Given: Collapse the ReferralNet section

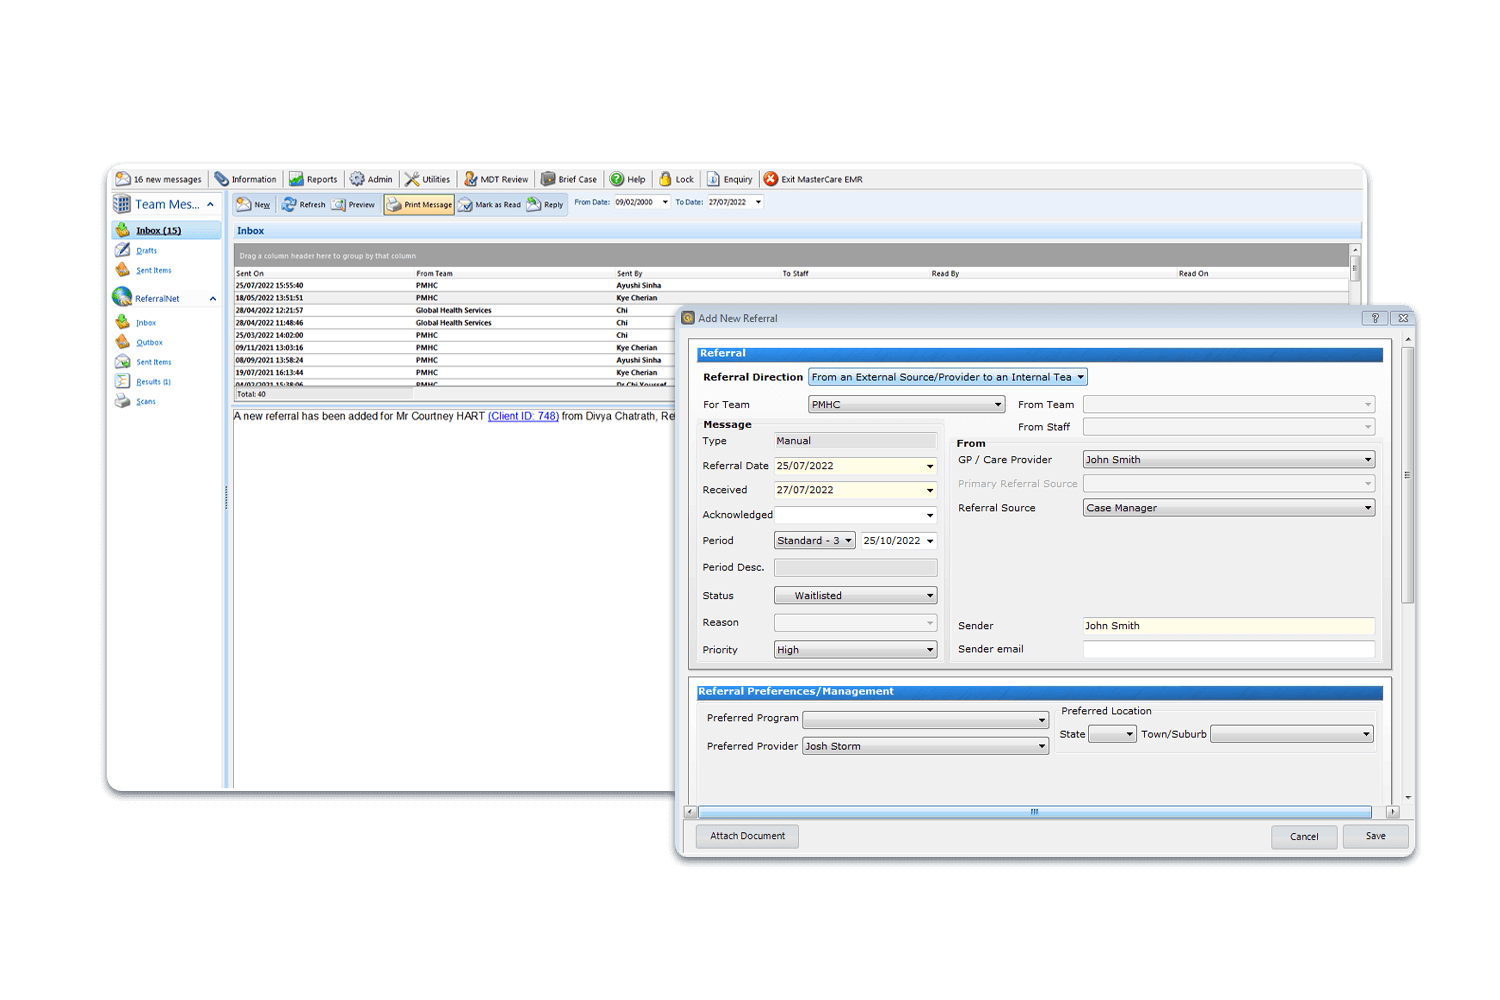Looking at the screenshot, I should click(211, 297).
